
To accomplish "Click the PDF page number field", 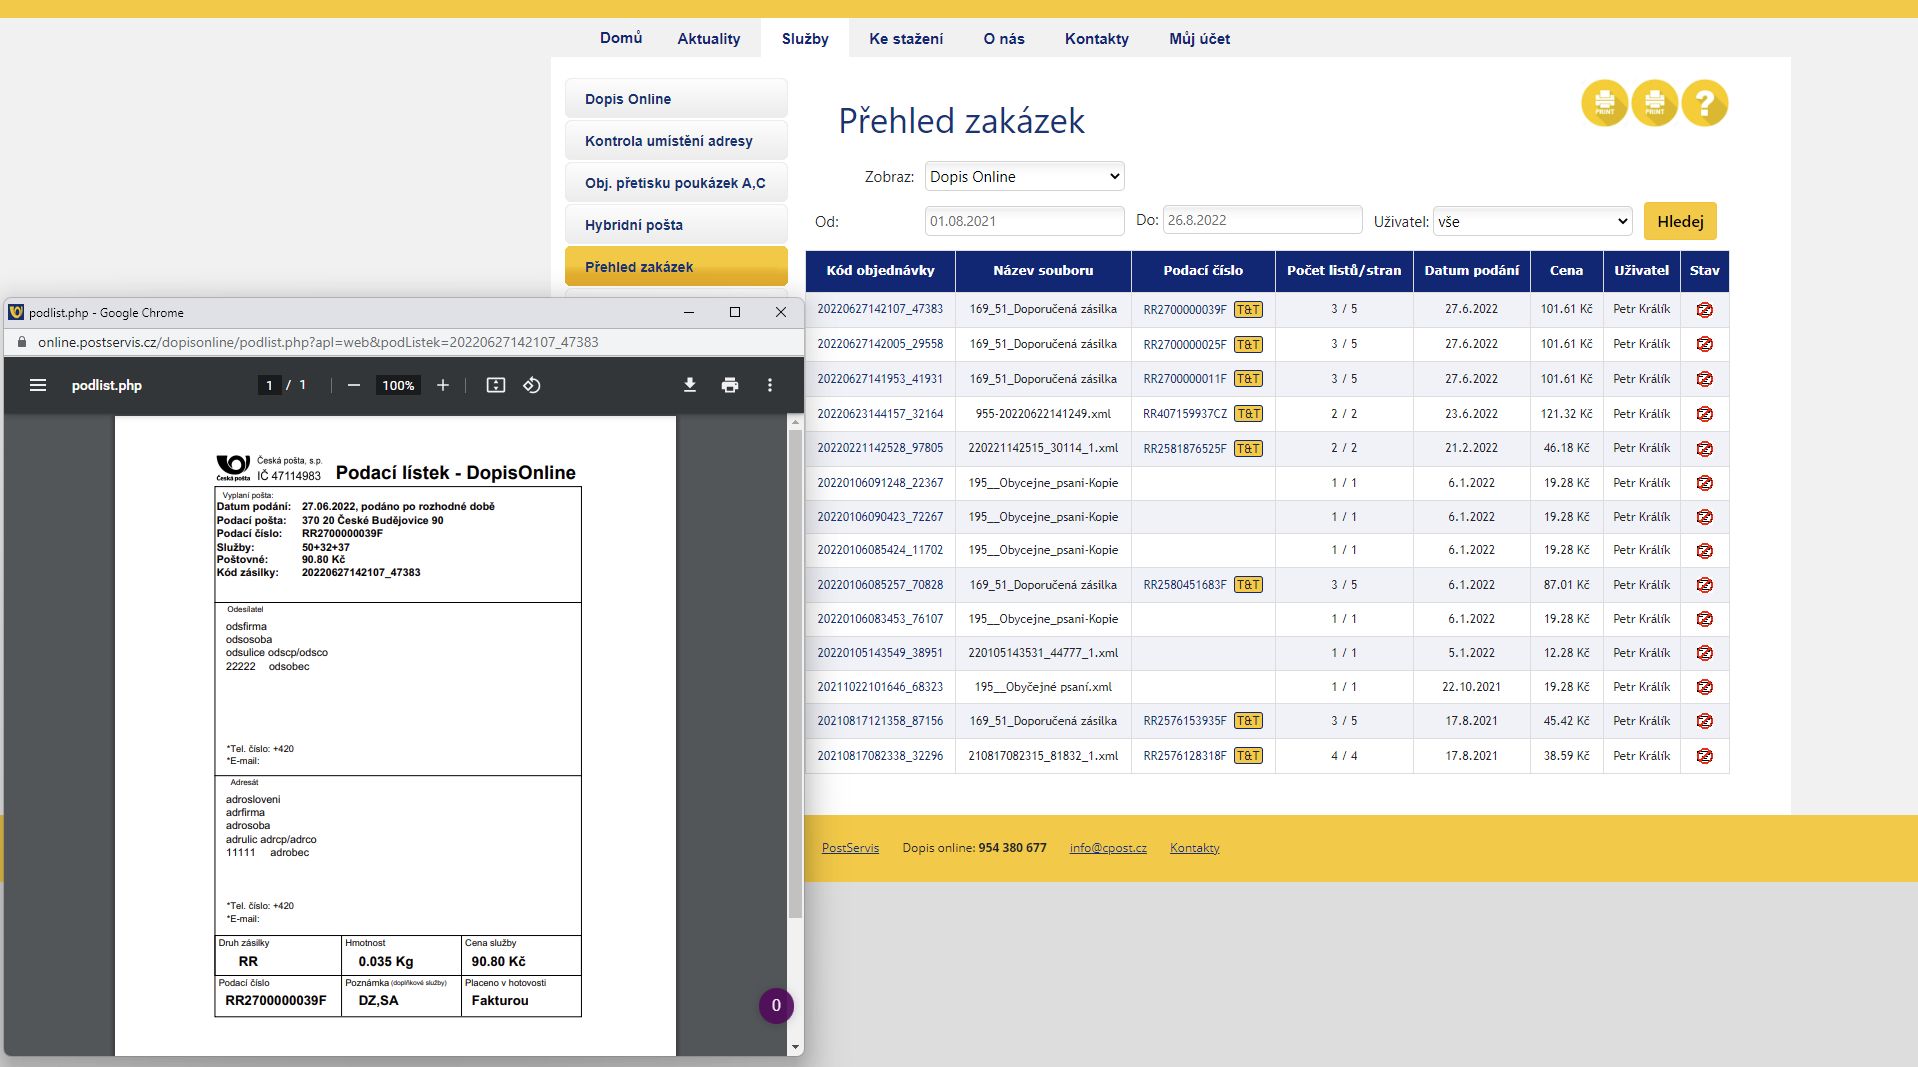I will 269,385.
